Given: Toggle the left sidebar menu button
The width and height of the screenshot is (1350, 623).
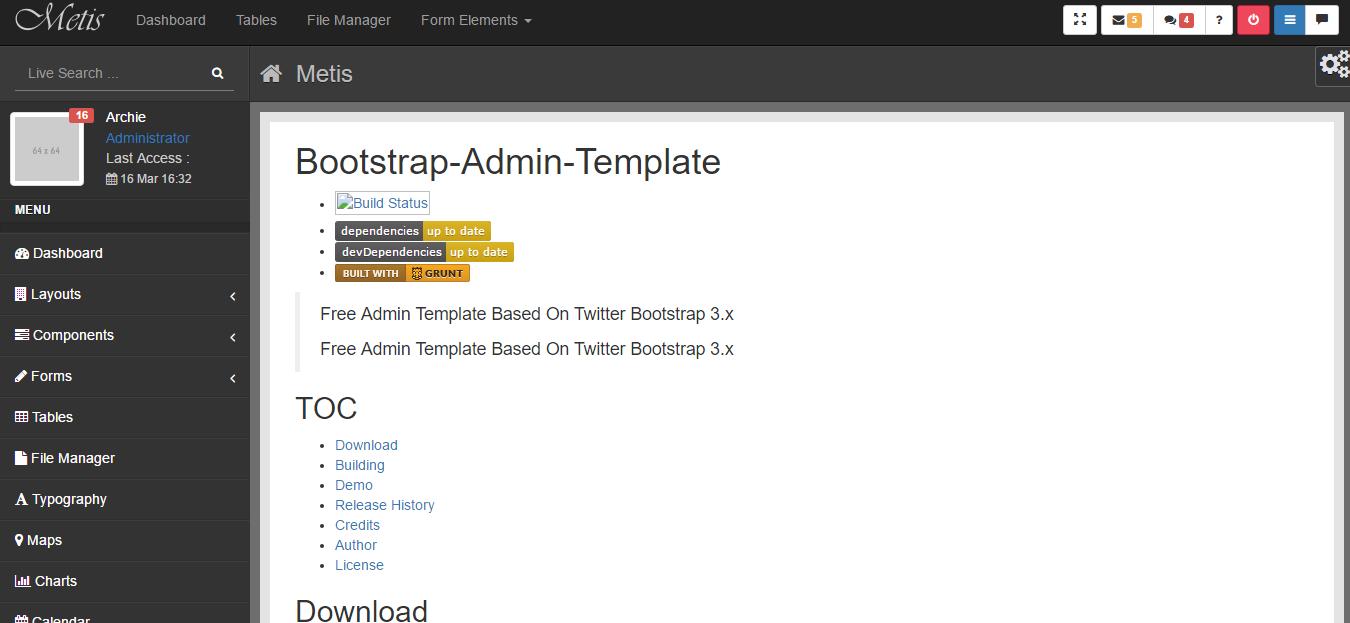Looking at the screenshot, I should point(1290,20).
